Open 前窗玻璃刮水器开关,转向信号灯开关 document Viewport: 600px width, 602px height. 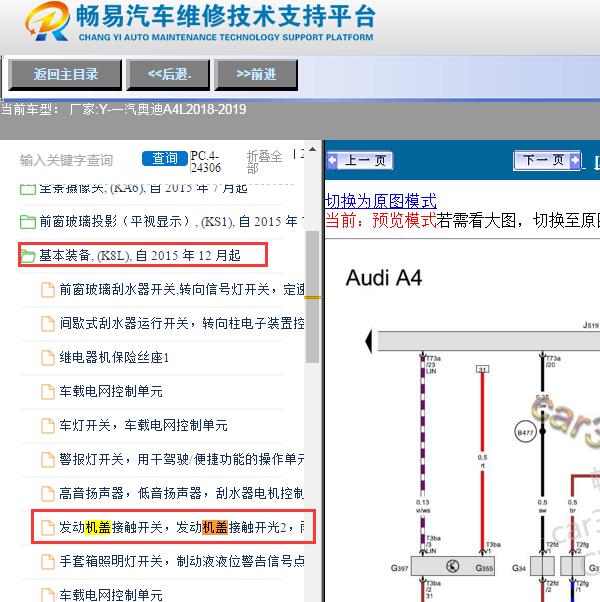click(182, 289)
